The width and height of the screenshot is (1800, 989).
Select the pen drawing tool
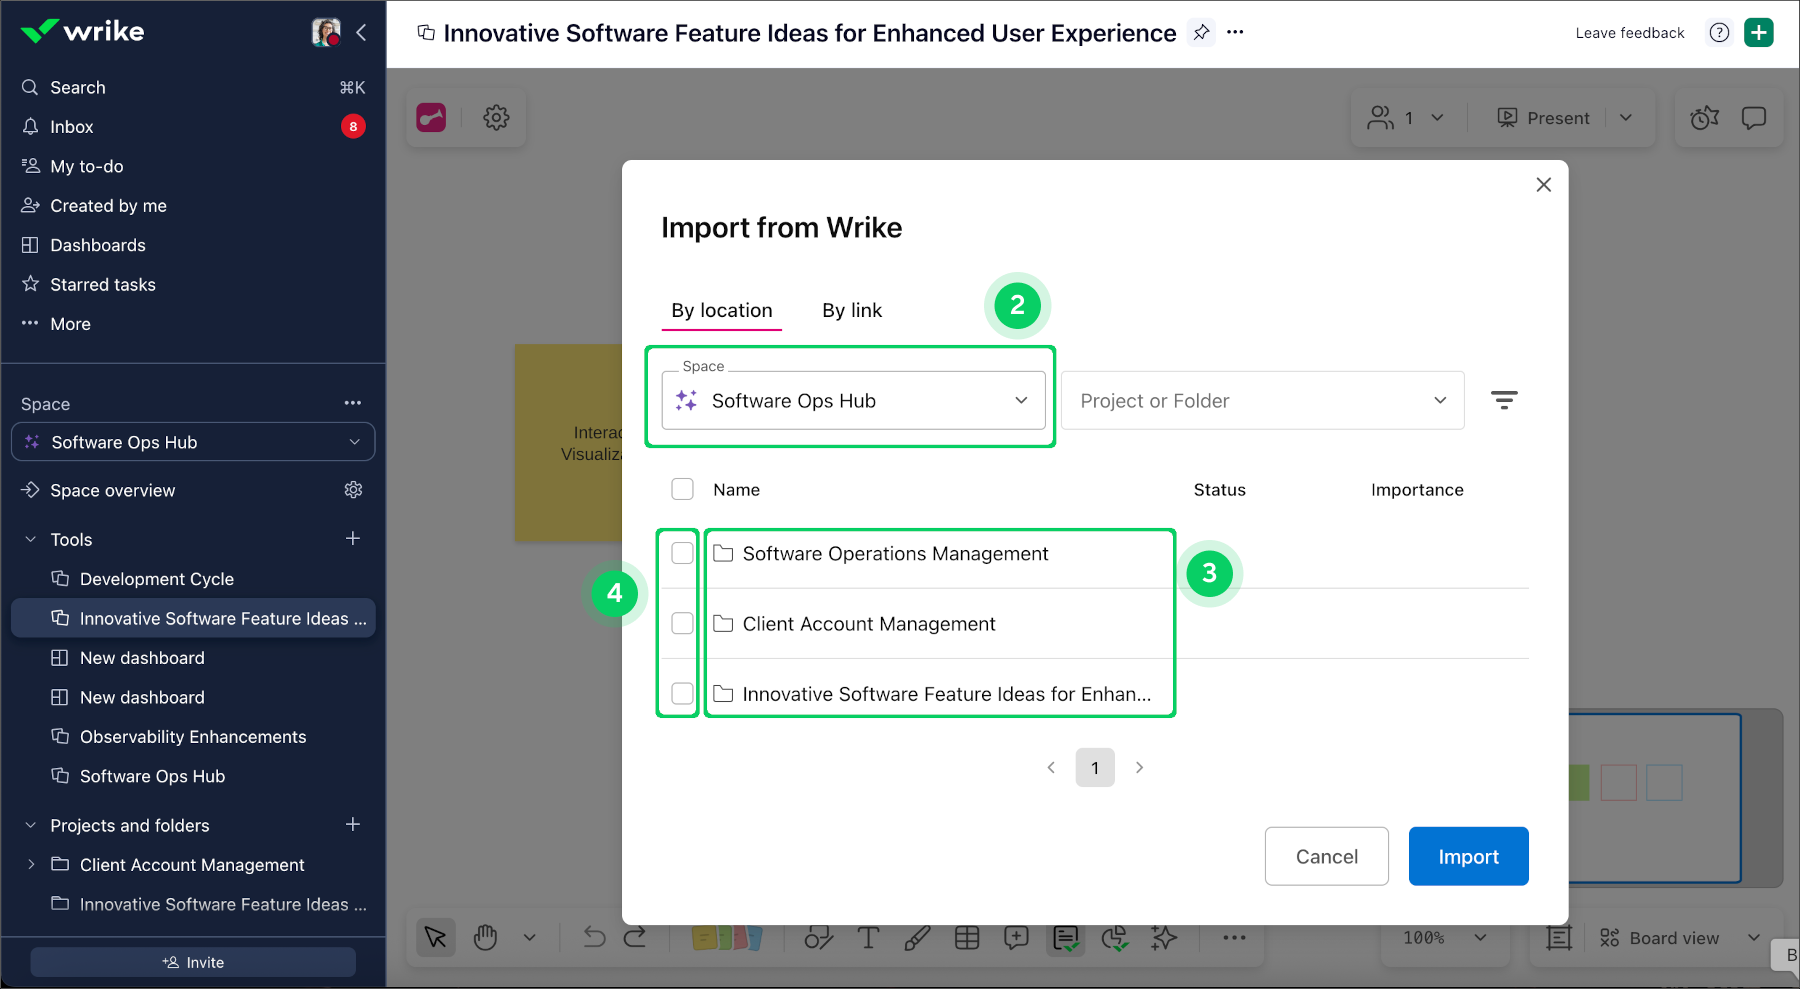coord(917,937)
